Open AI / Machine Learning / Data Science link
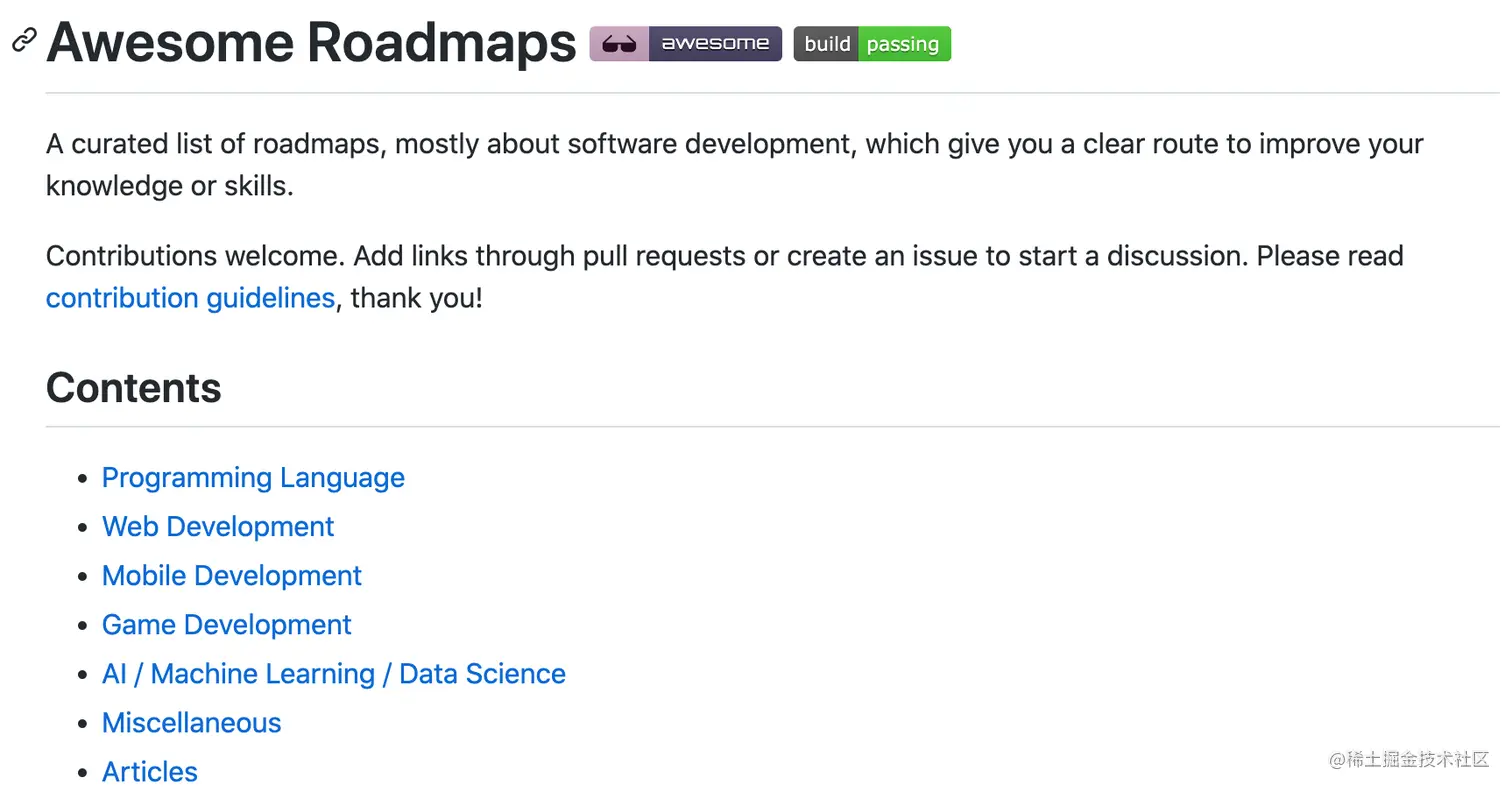 334,674
